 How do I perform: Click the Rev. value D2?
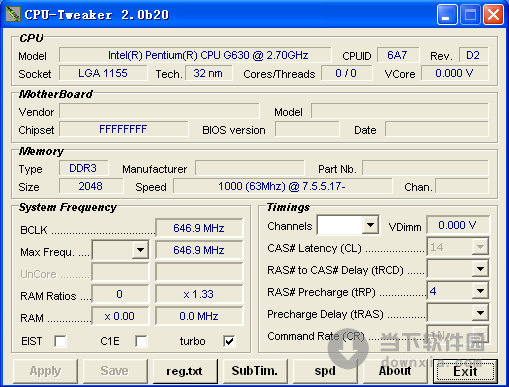pos(473,55)
